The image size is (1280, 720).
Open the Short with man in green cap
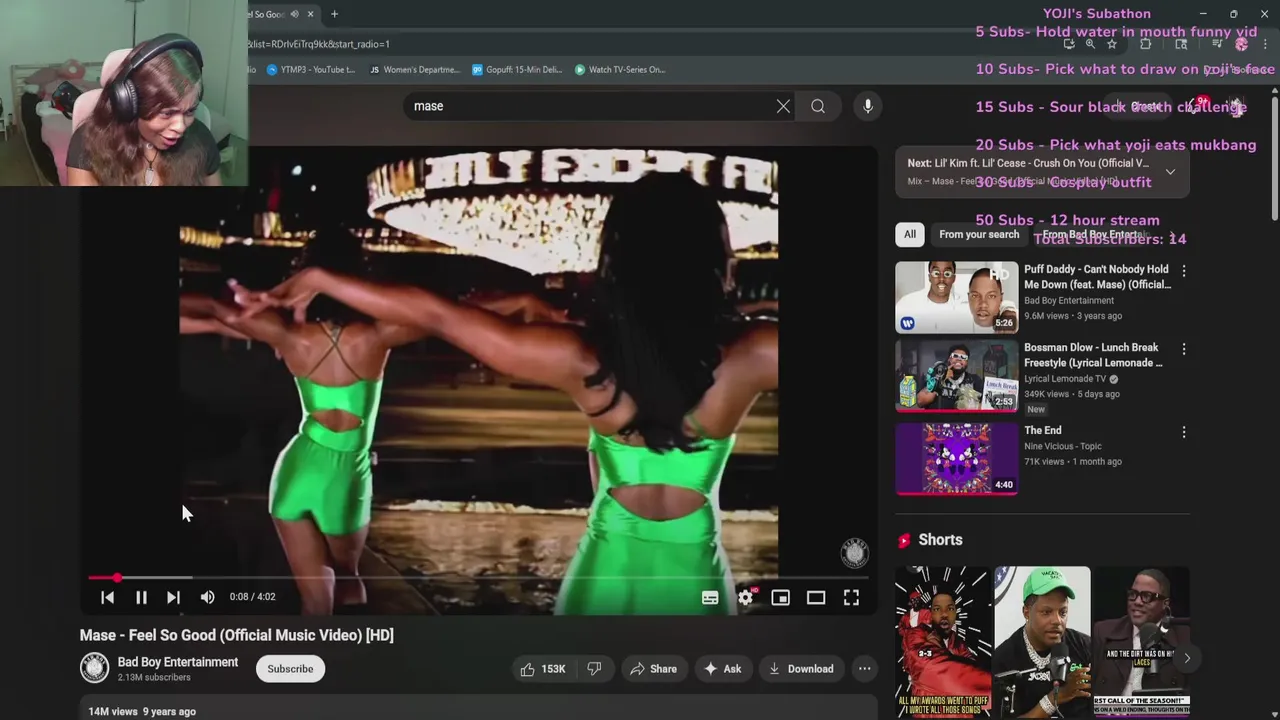[1042, 642]
